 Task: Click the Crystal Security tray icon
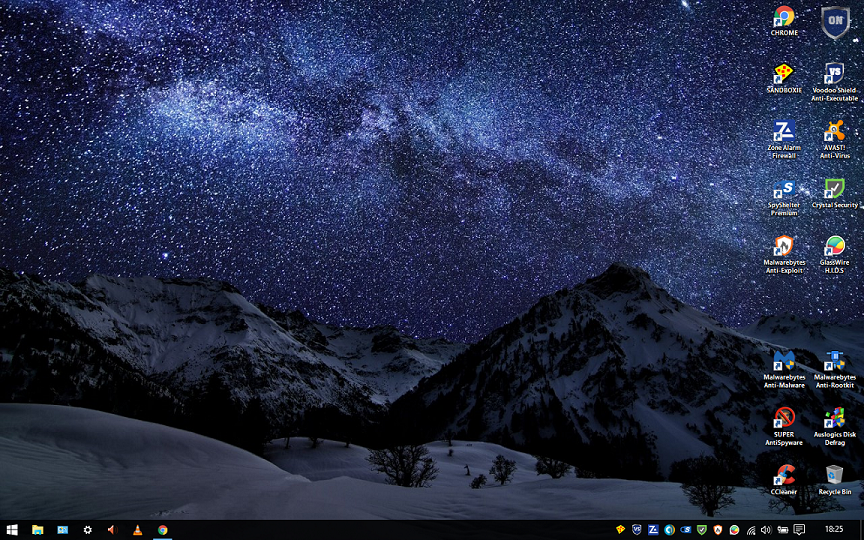[701, 530]
